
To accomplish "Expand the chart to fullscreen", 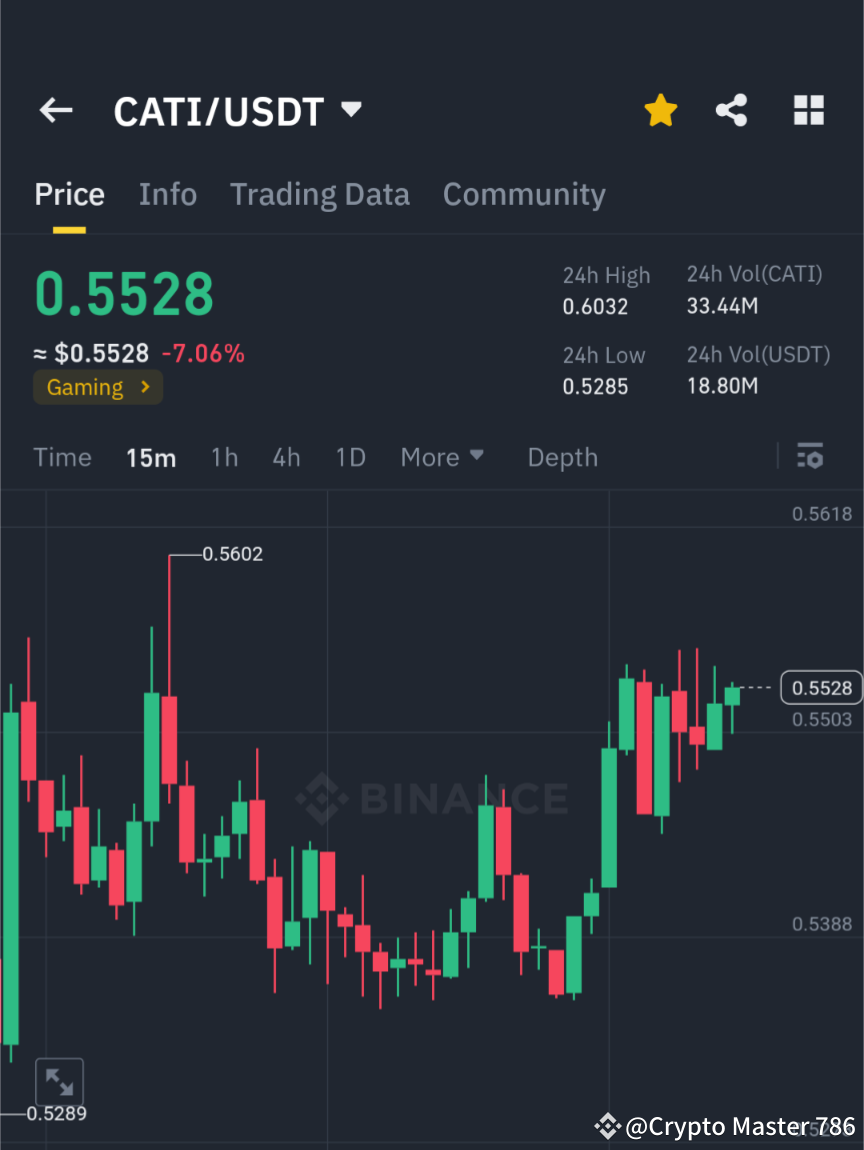I will point(59,1081).
